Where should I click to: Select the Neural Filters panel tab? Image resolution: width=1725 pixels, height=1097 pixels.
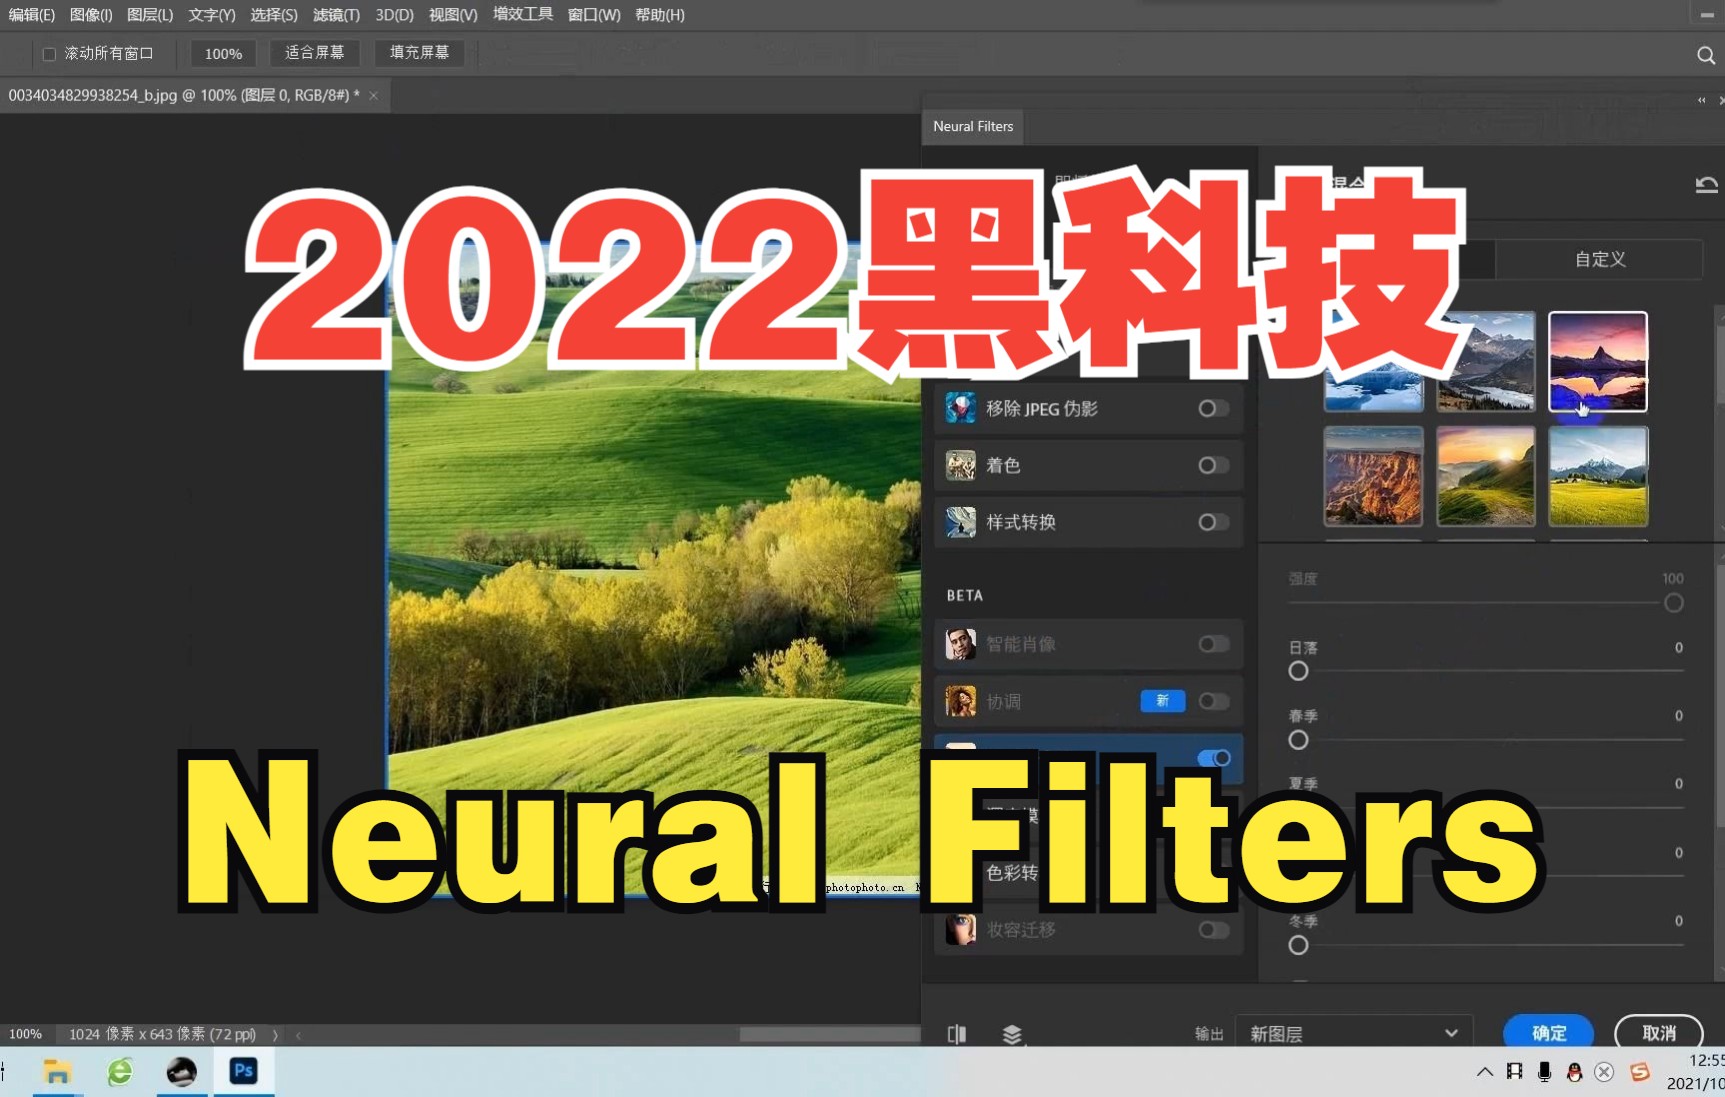point(973,126)
